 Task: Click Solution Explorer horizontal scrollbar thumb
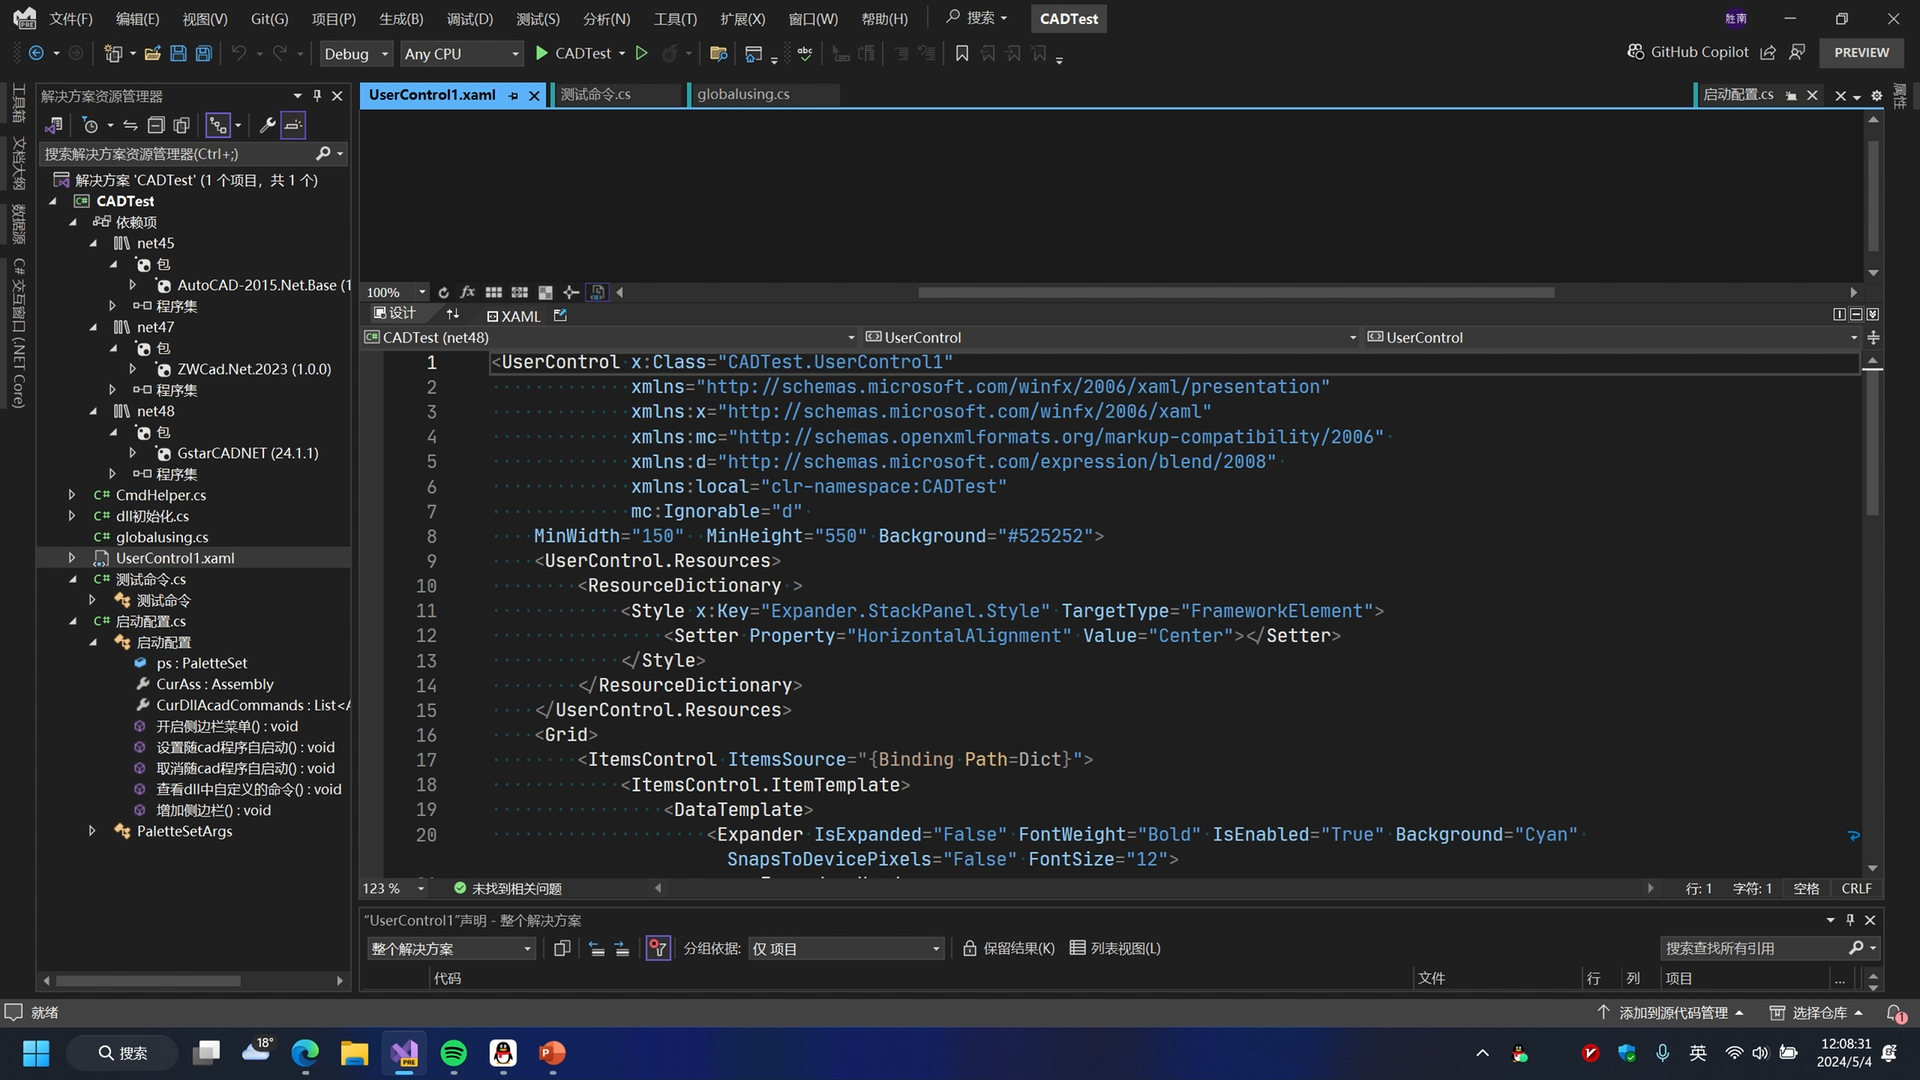click(148, 981)
